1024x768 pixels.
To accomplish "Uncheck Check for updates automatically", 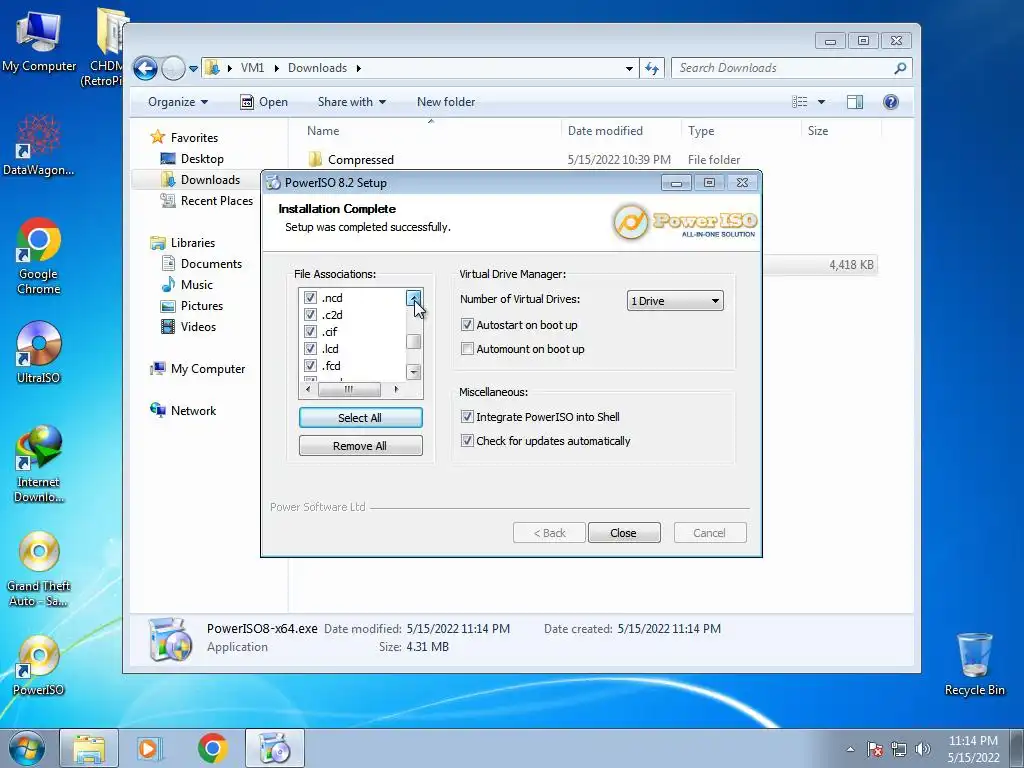I will tap(467, 441).
